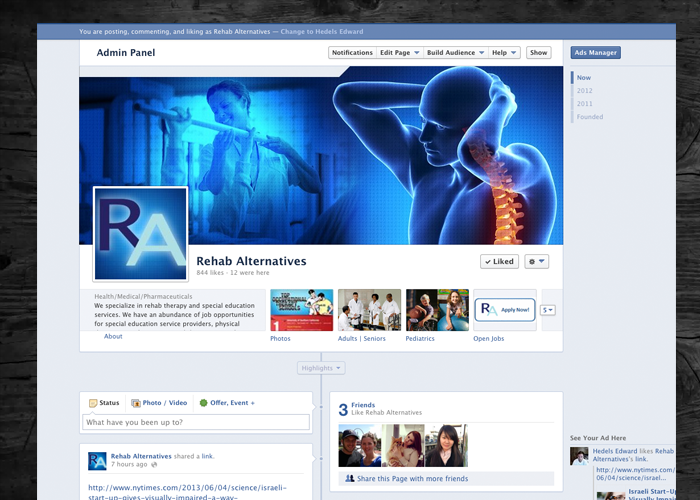Viewport: 700px width, 500px height.
Task: Open the Photos album thumbnail
Action: 301,310
